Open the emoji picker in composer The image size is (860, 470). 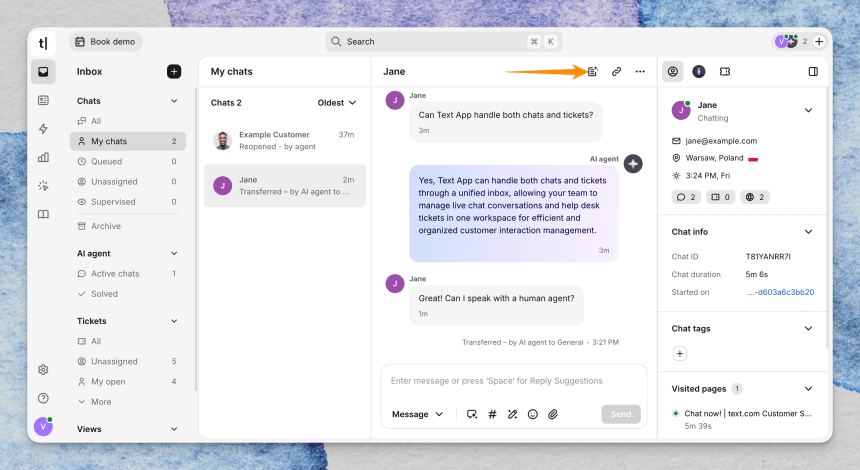pyautogui.click(x=533, y=414)
